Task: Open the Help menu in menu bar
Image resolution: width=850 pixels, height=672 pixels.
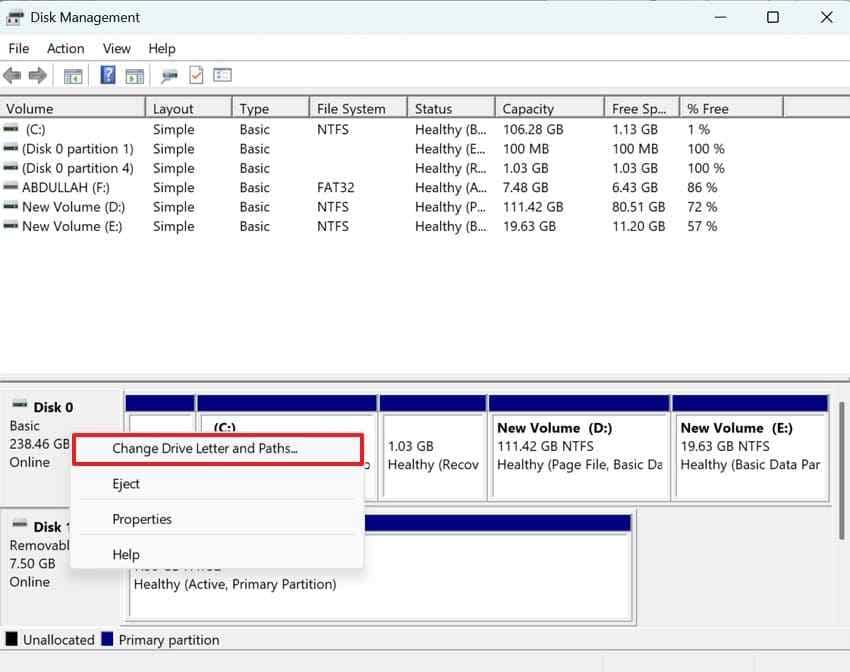Action: (x=162, y=49)
